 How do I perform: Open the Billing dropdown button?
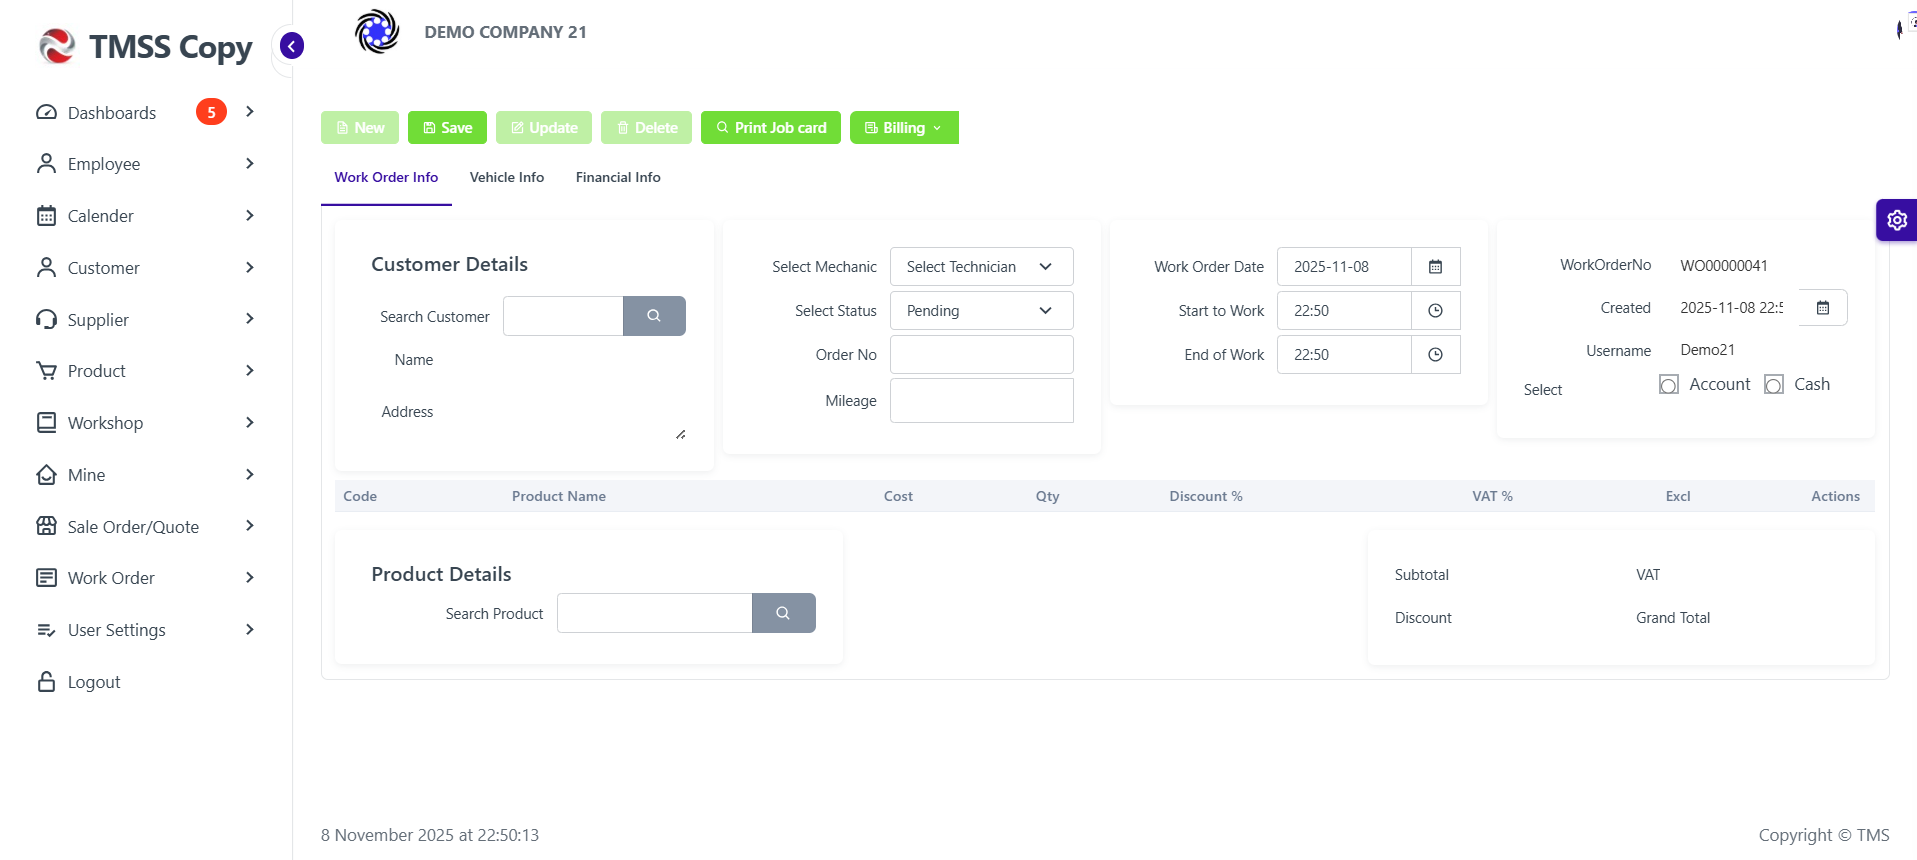click(x=904, y=128)
